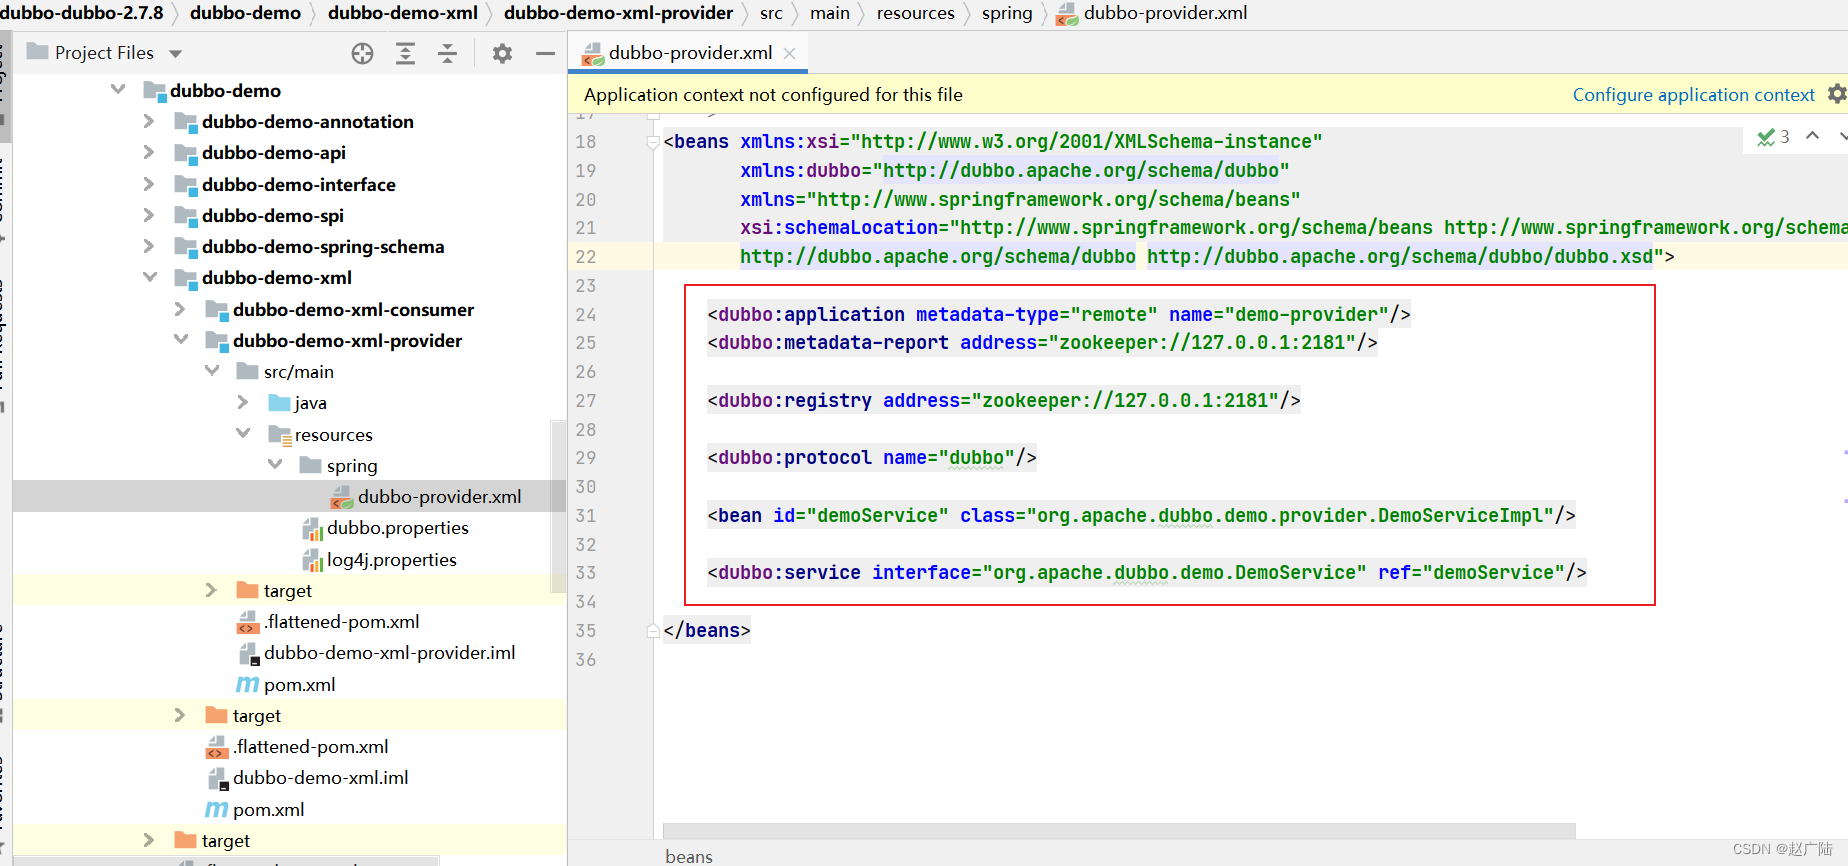This screenshot has width=1848, height=866.
Task: Click the locate/select opened file target icon
Action: (362, 54)
